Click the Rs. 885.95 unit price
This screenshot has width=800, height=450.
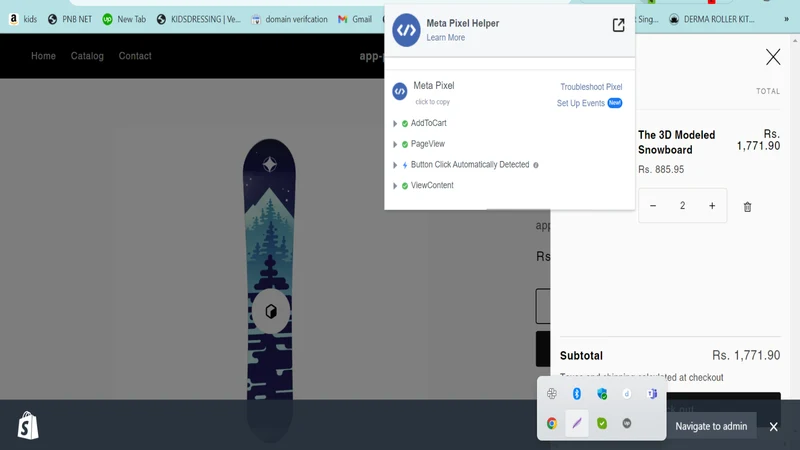point(661,169)
